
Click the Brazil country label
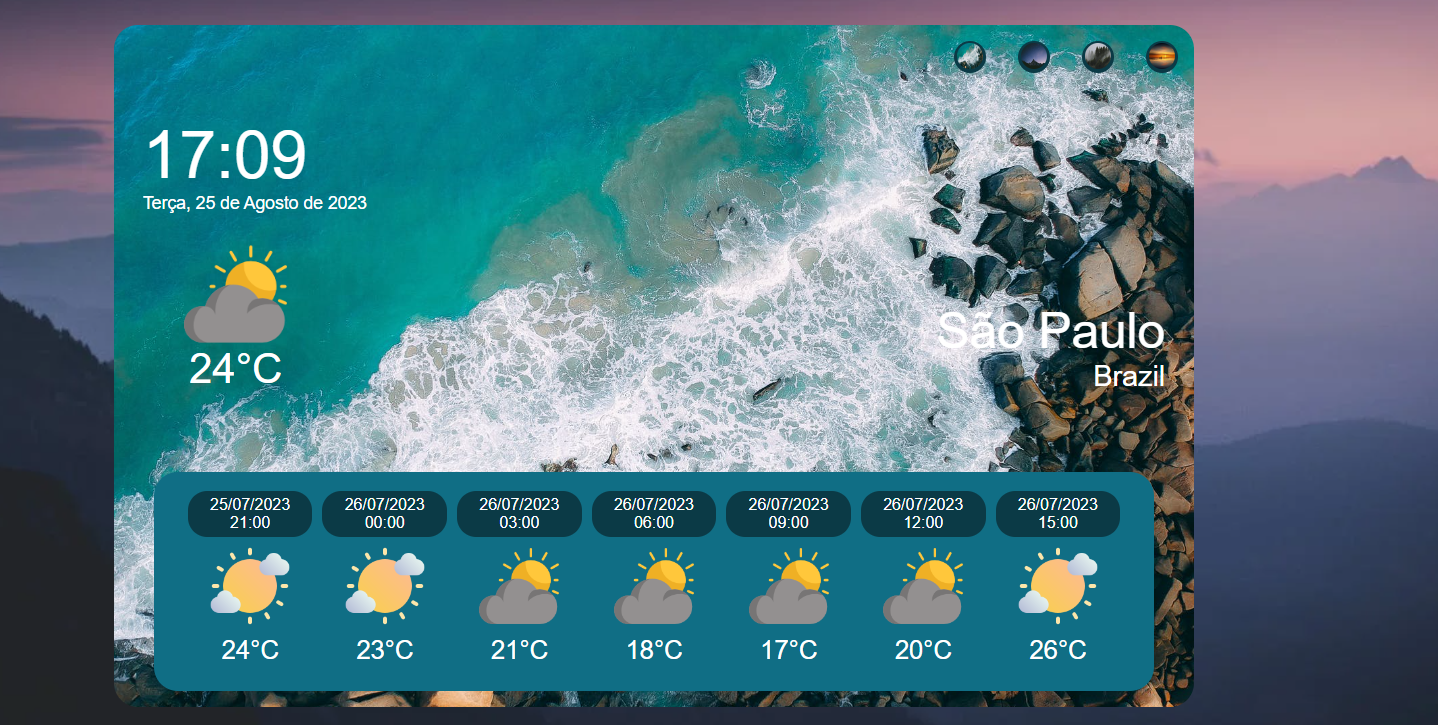click(x=1131, y=377)
